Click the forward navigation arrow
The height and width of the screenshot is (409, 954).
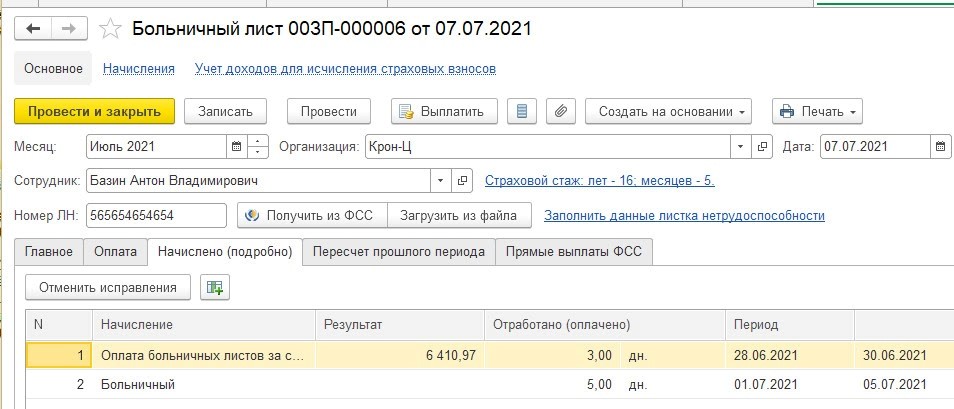tap(69, 29)
